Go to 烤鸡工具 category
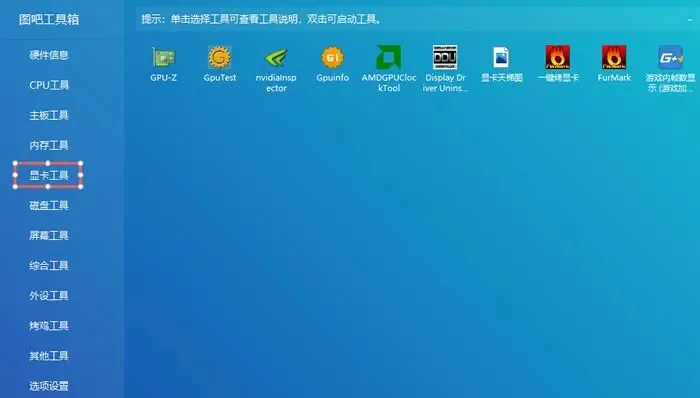The image size is (700, 398). pyautogui.click(x=49, y=326)
